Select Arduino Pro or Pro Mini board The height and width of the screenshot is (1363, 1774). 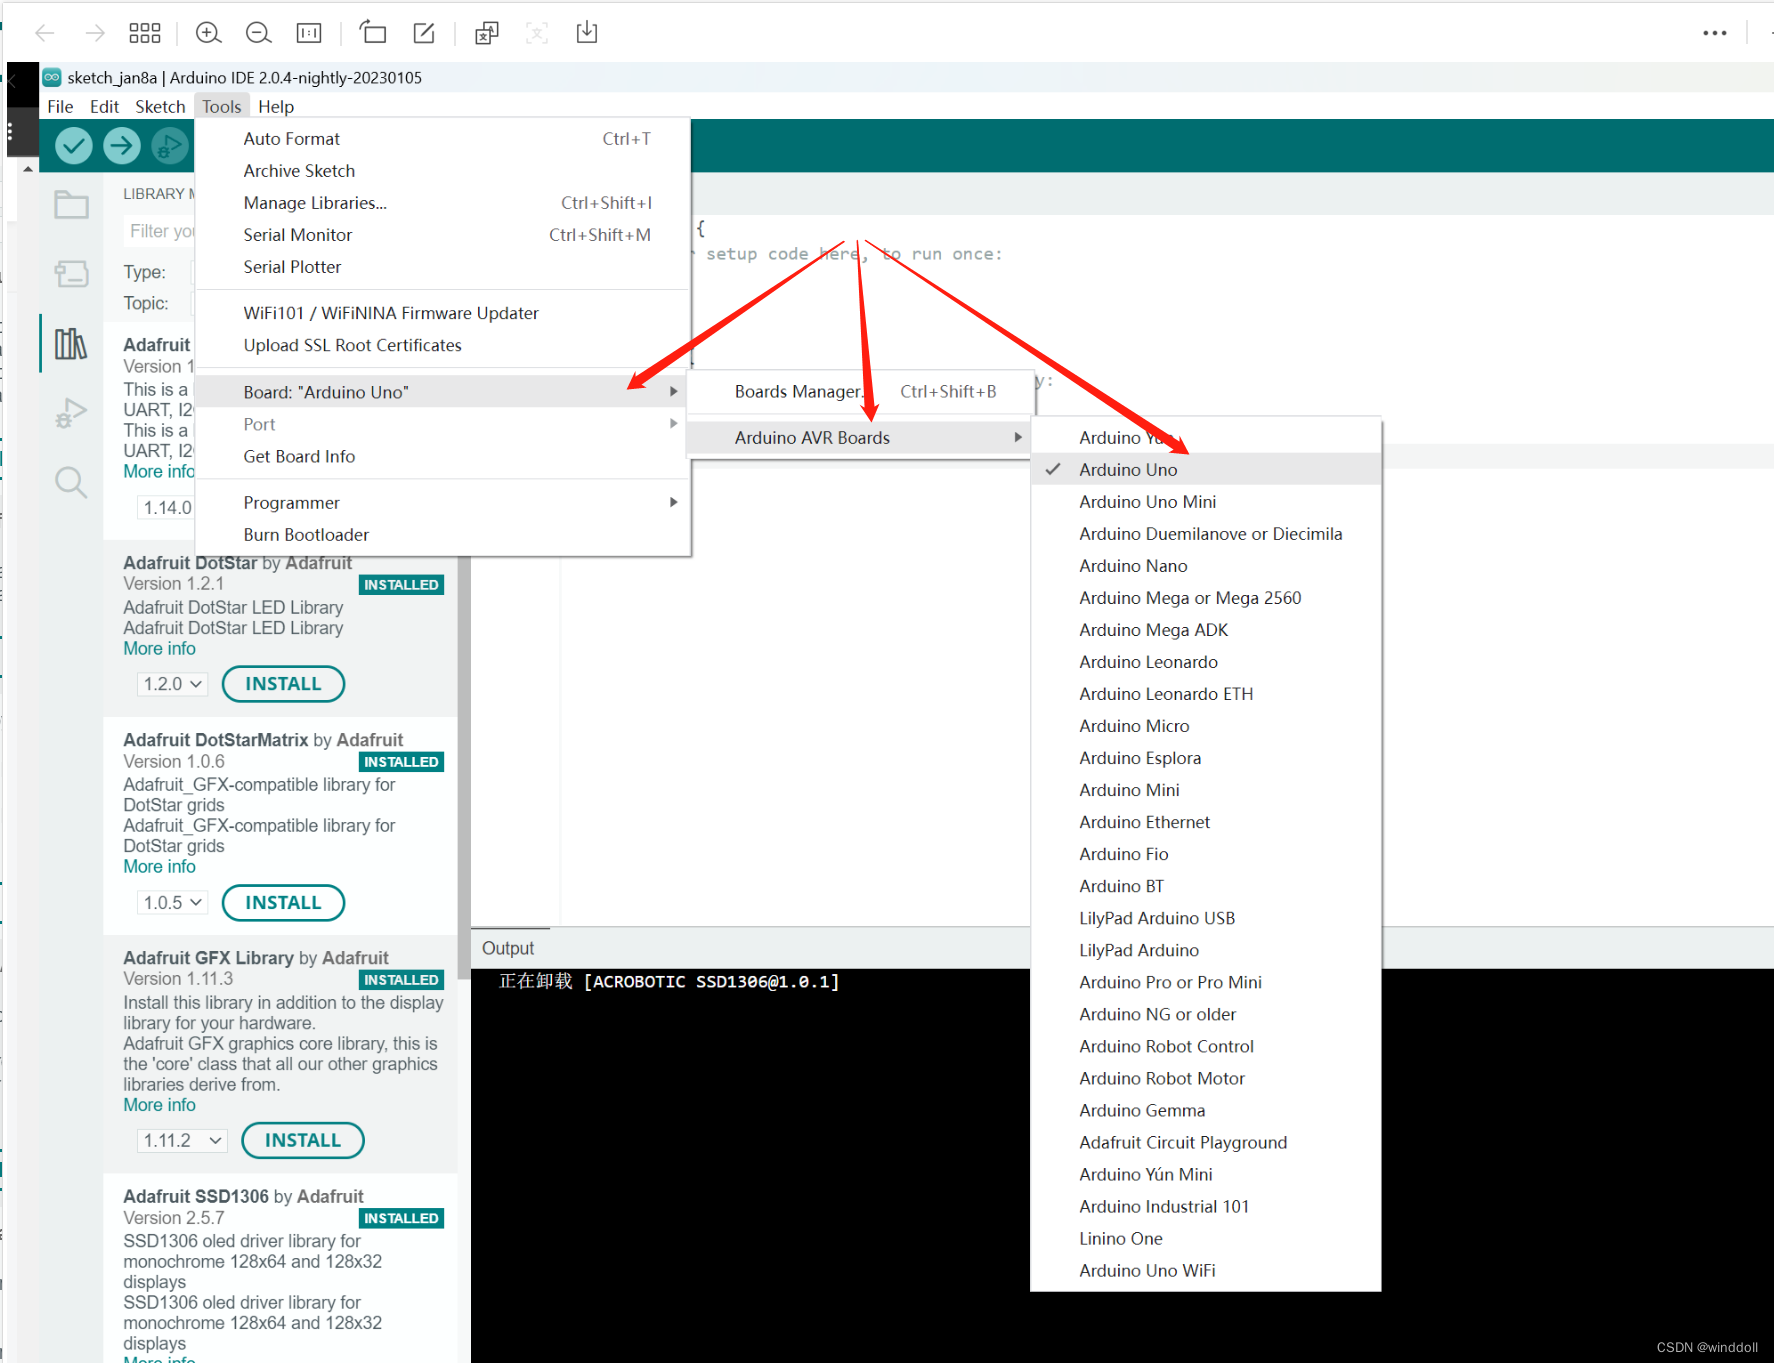click(x=1206, y=982)
